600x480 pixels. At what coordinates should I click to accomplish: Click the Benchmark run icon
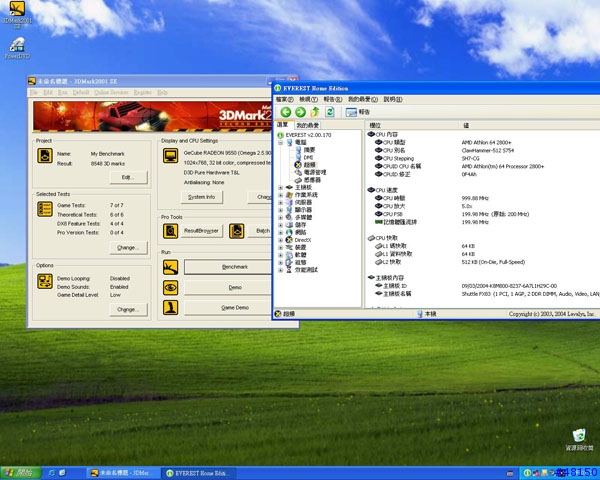coord(170,267)
